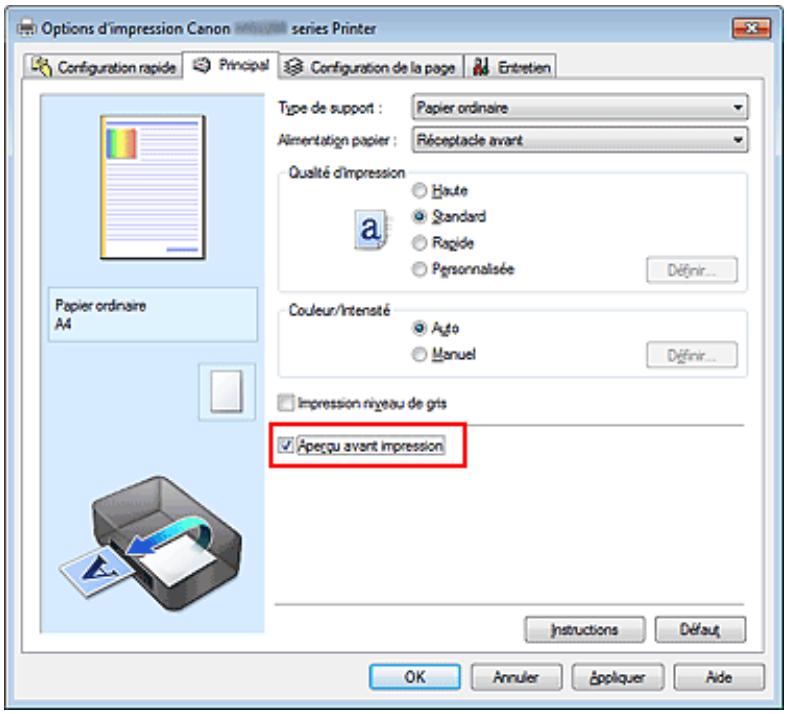
Task: Click the Entretien tab tools icon
Action: tap(481, 66)
